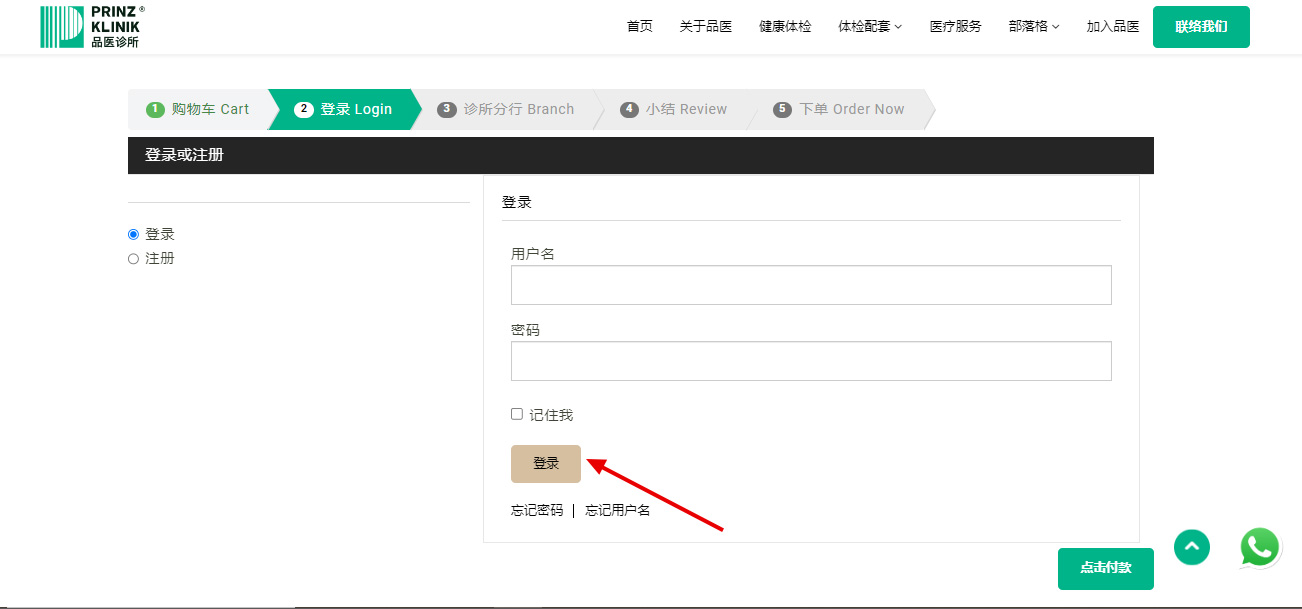Image resolution: width=1302 pixels, height=609 pixels.
Task: Expand the 部落格 dropdown menu
Action: (x=1033, y=27)
